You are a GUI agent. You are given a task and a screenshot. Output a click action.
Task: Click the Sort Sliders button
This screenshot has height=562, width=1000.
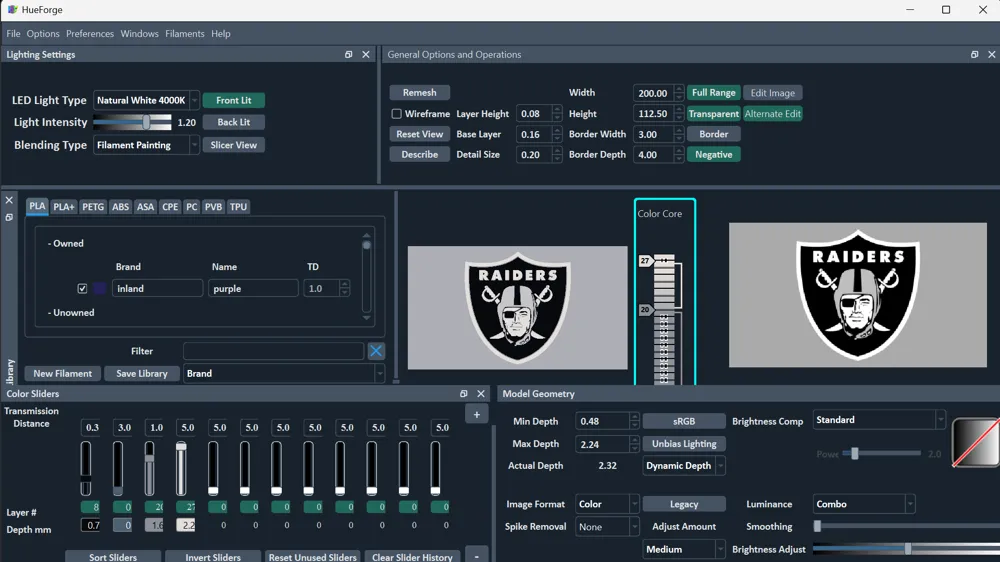[113, 556]
